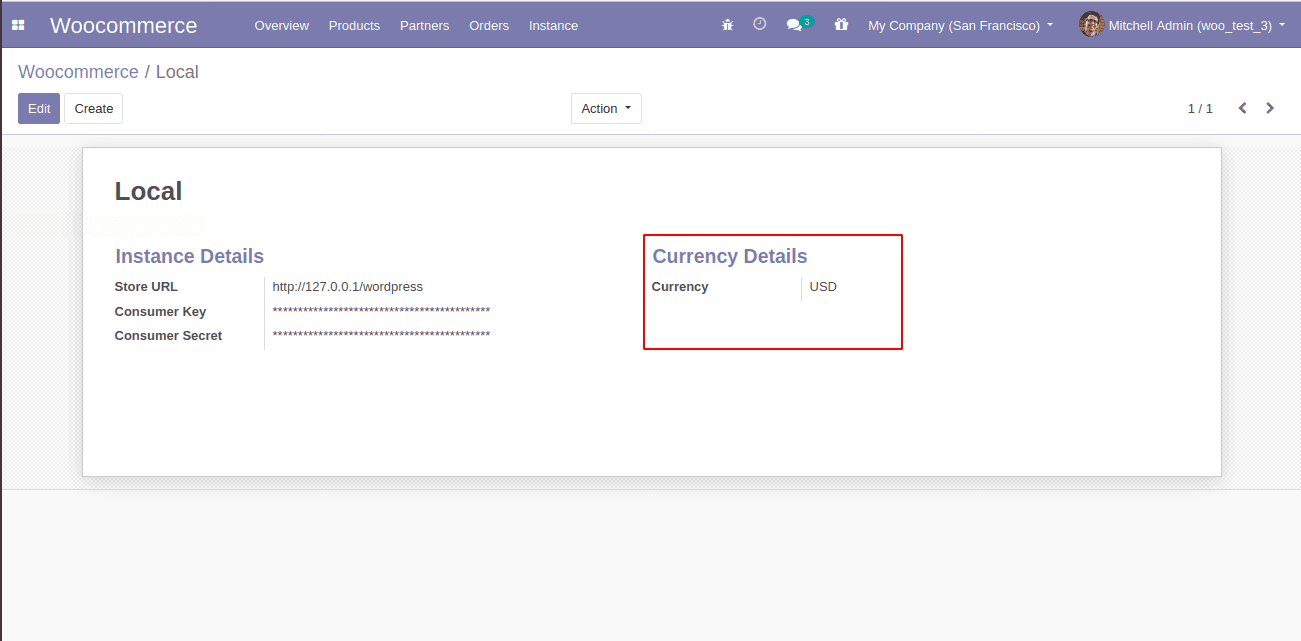Image resolution: width=1301 pixels, height=641 pixels.
Task: Click the 1 / 1 pager counter
Action: [x=1200, y=109]
